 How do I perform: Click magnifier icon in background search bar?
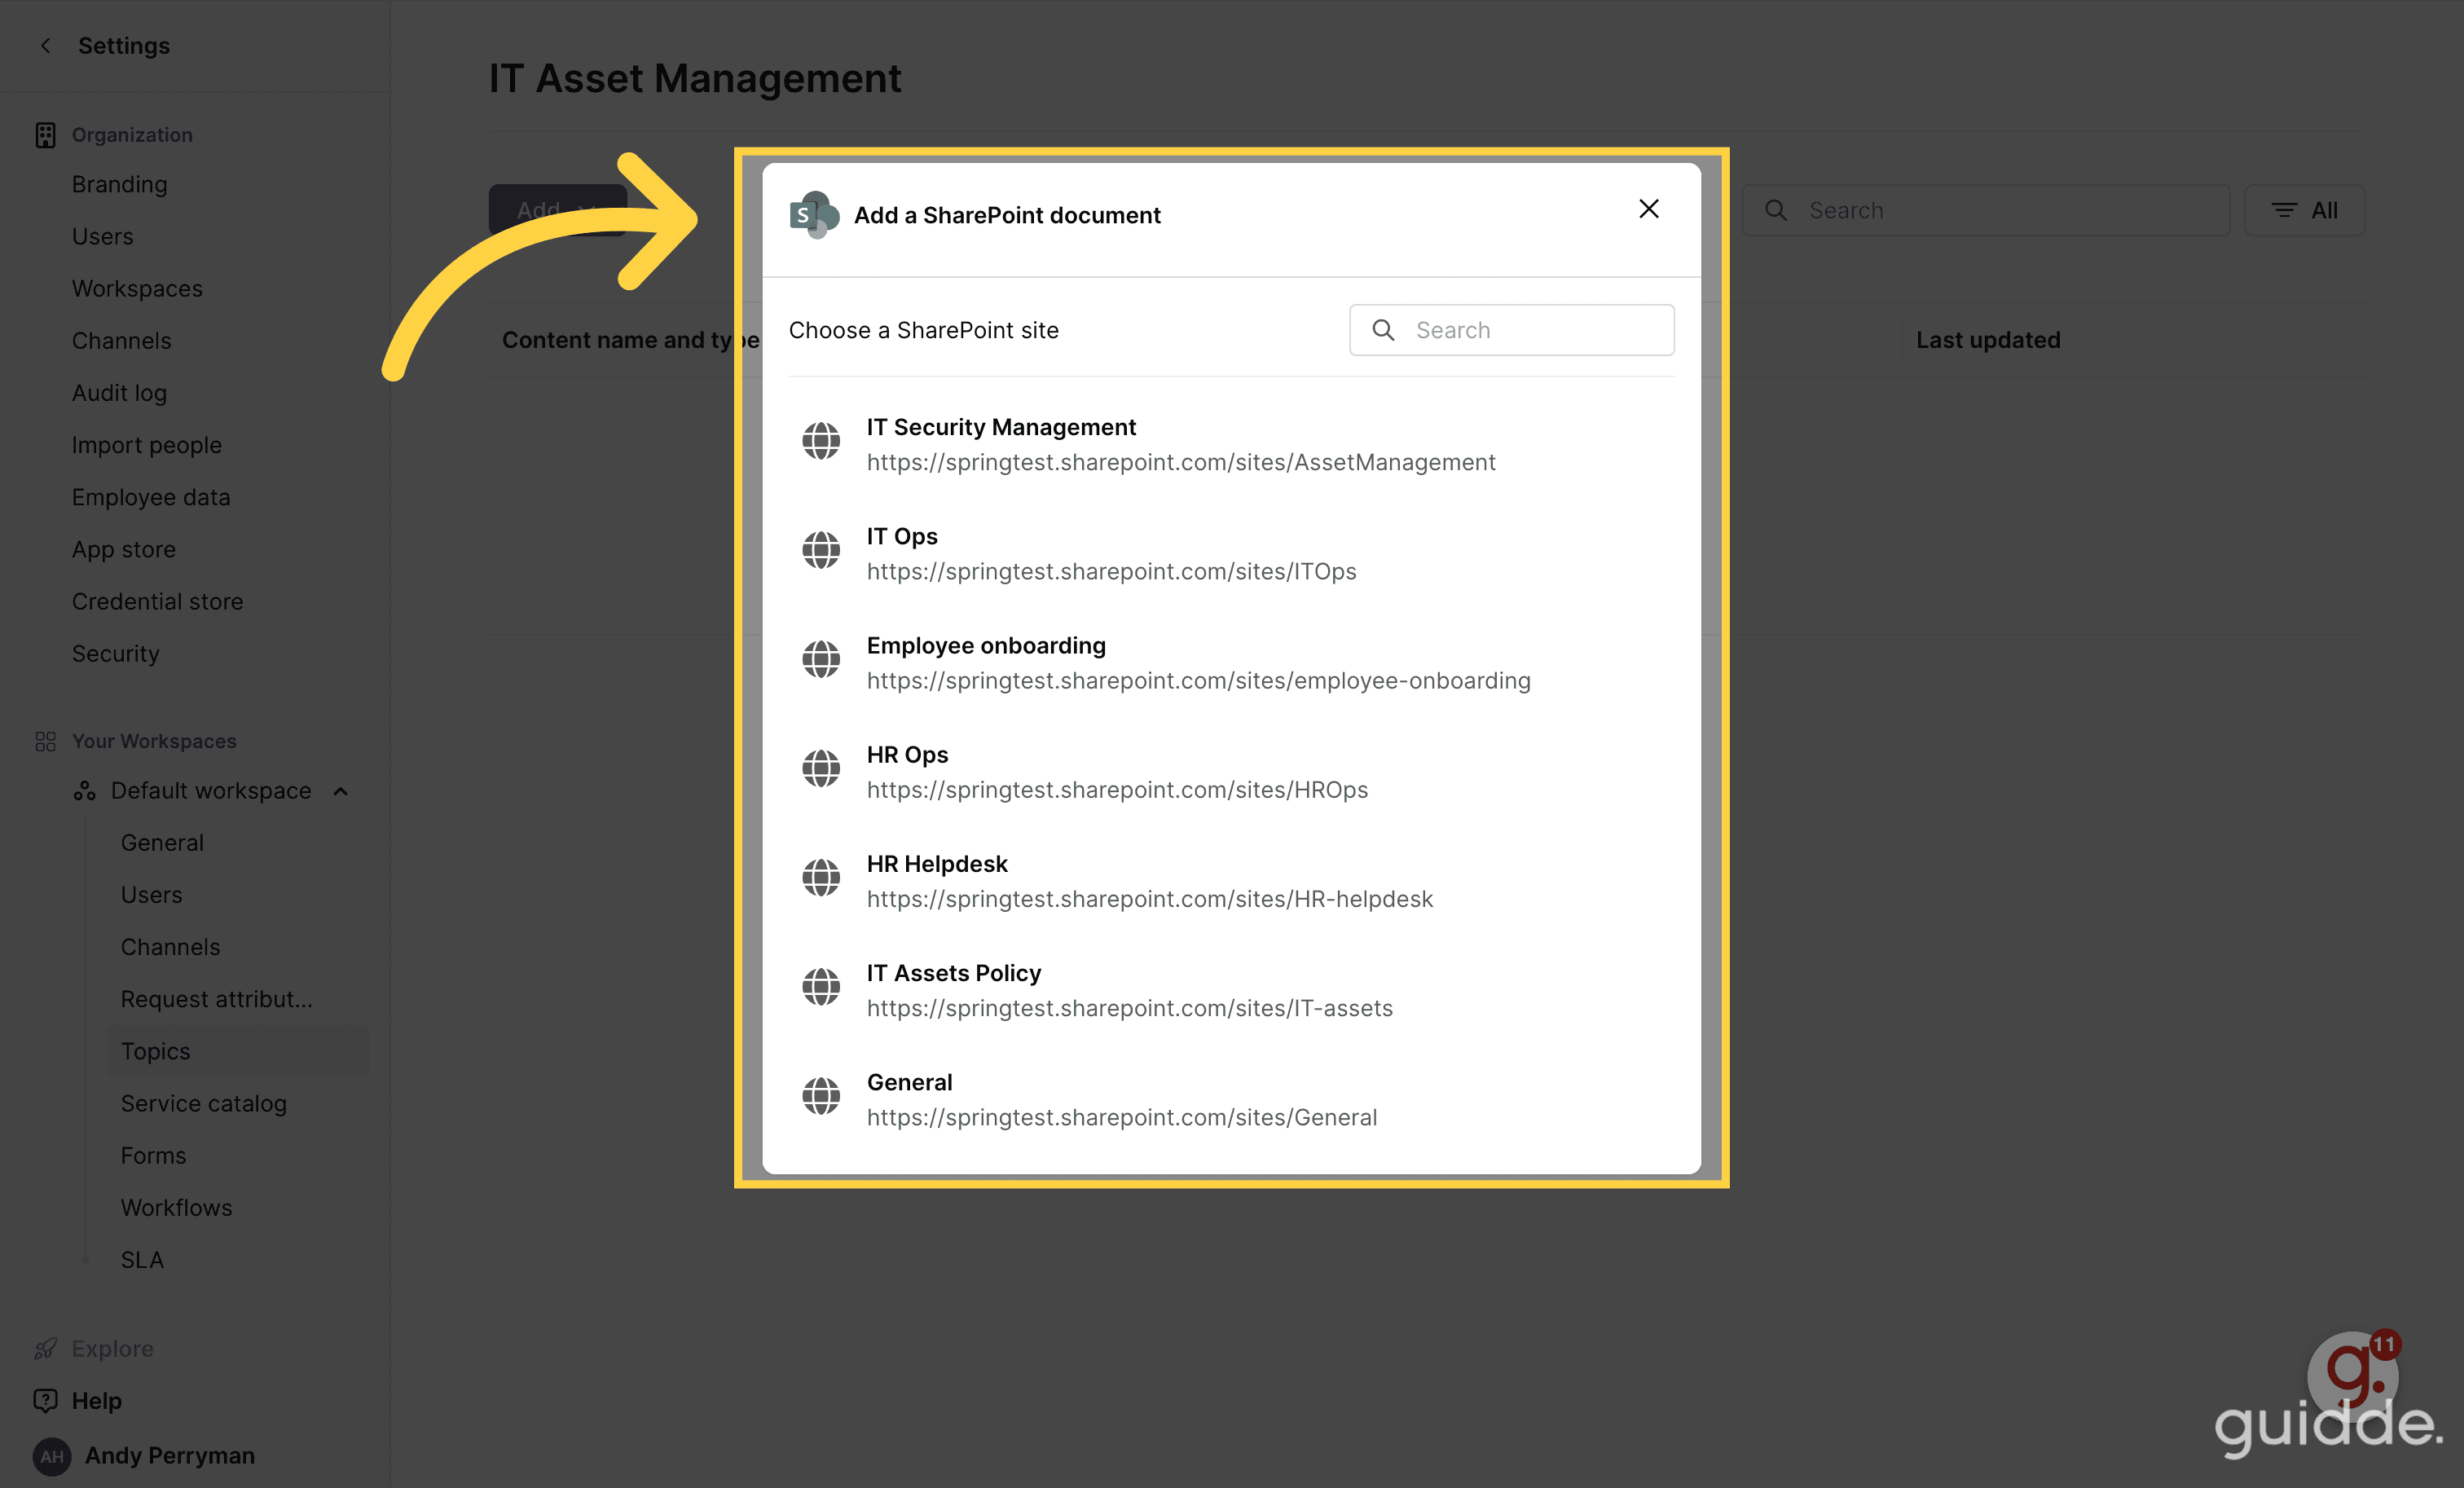pos(1776,210)
